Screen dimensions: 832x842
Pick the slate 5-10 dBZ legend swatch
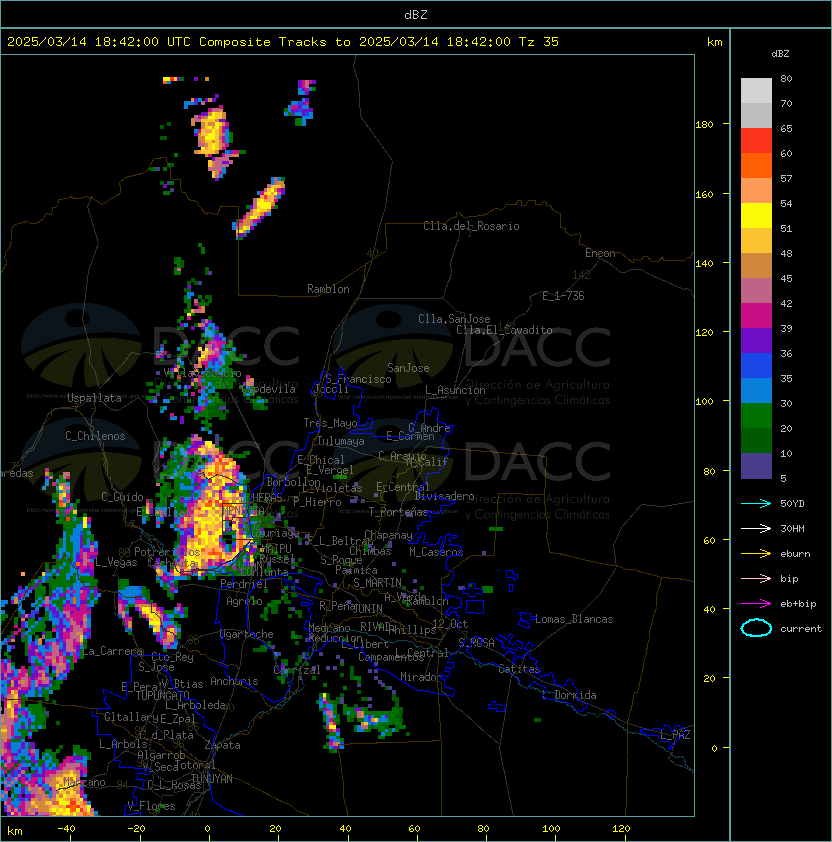point(756,466)
